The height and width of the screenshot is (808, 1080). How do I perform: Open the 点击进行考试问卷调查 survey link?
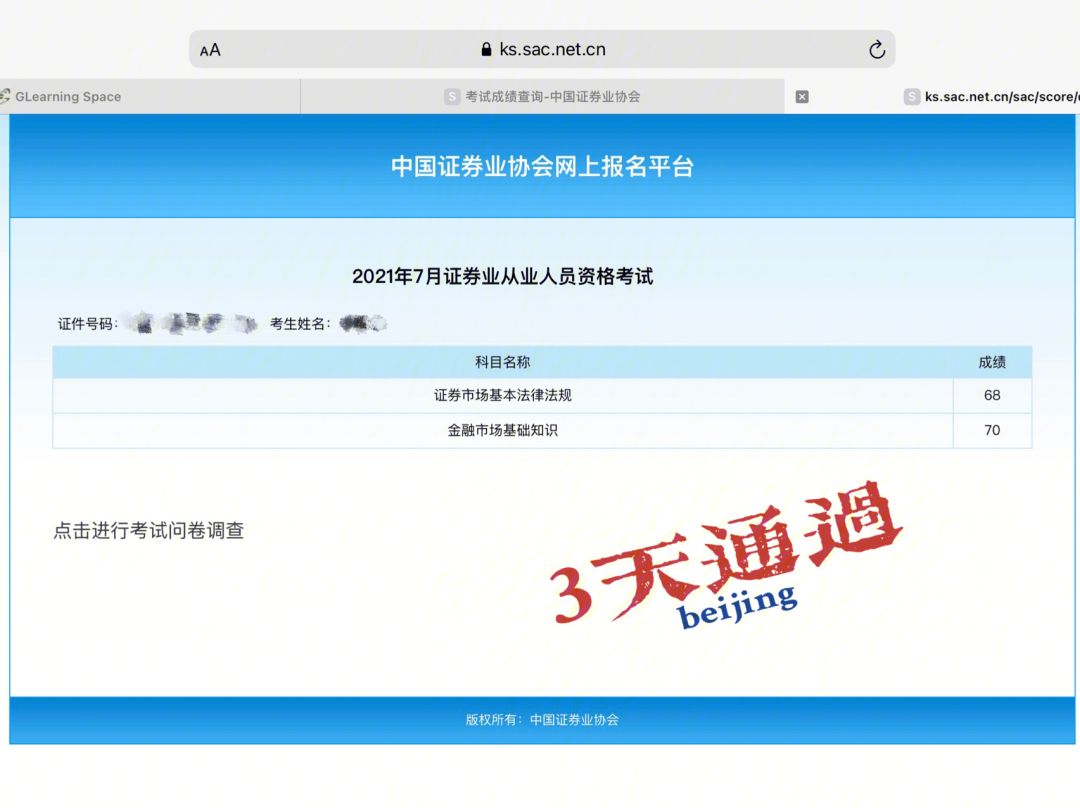click(x=149, y=531)
